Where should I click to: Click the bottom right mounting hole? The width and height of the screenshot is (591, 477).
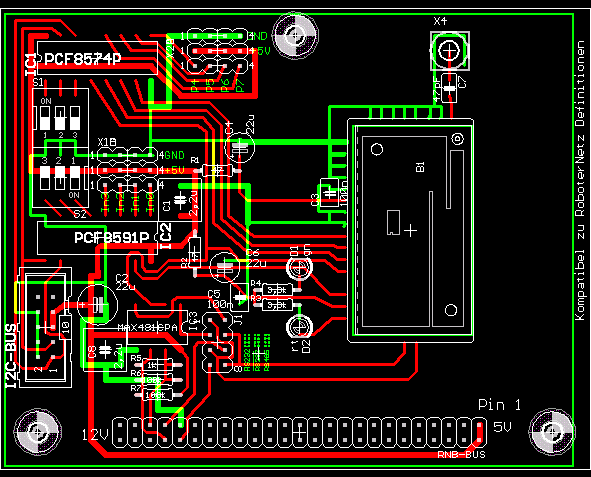pyautogui.click(x=552, y=431)
